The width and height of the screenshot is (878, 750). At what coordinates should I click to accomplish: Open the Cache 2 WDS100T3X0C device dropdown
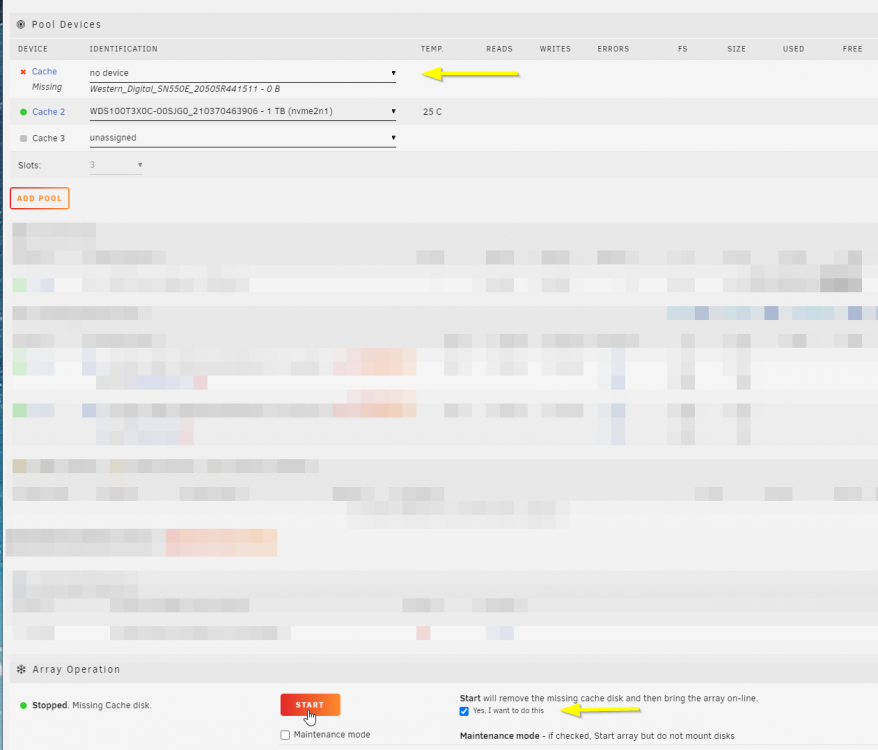[x=242, y=111]
